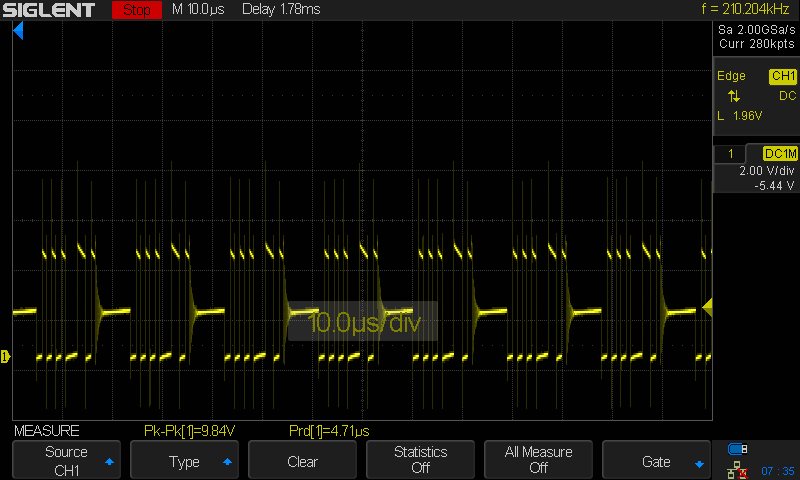Click the Pk-Pk[1]=9.84V measurement readout
Viewport: 800px width, 480px height.
[x=189, y=431]
